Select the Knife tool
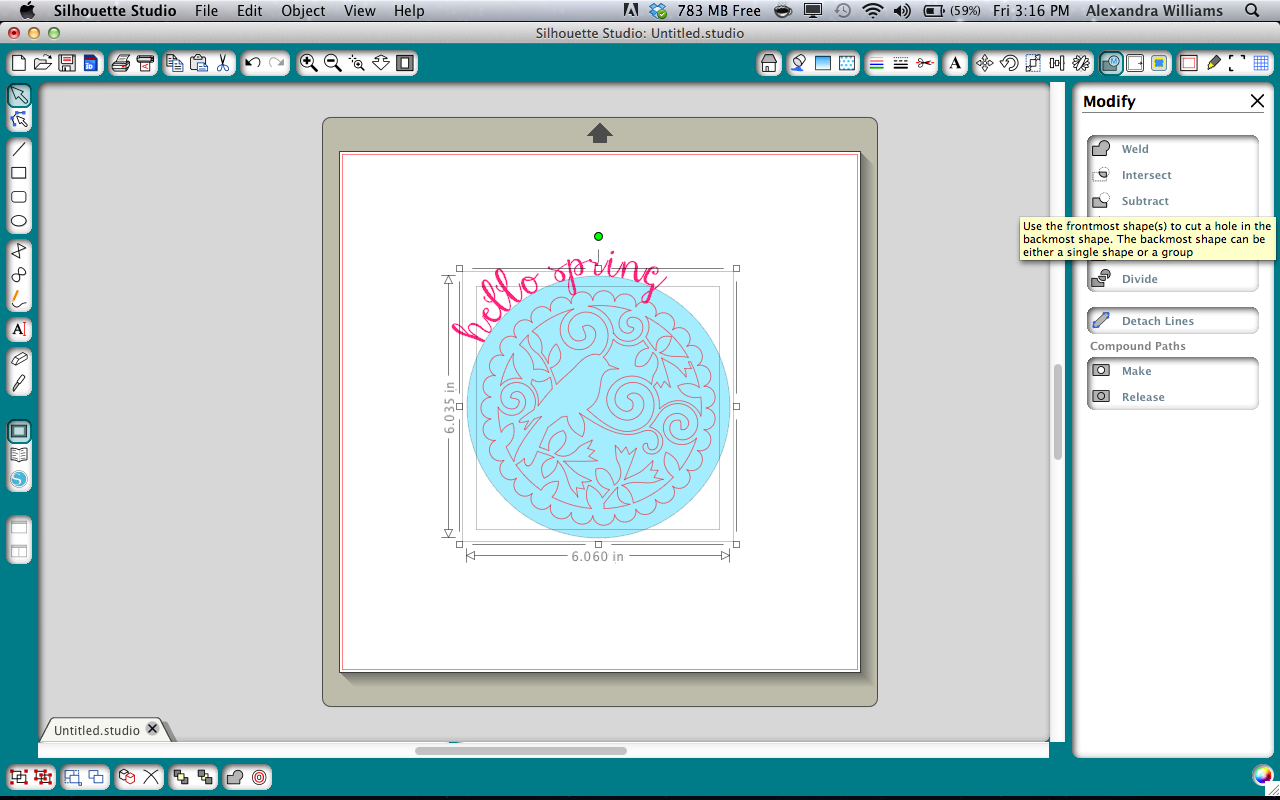 tap(19, 383)
